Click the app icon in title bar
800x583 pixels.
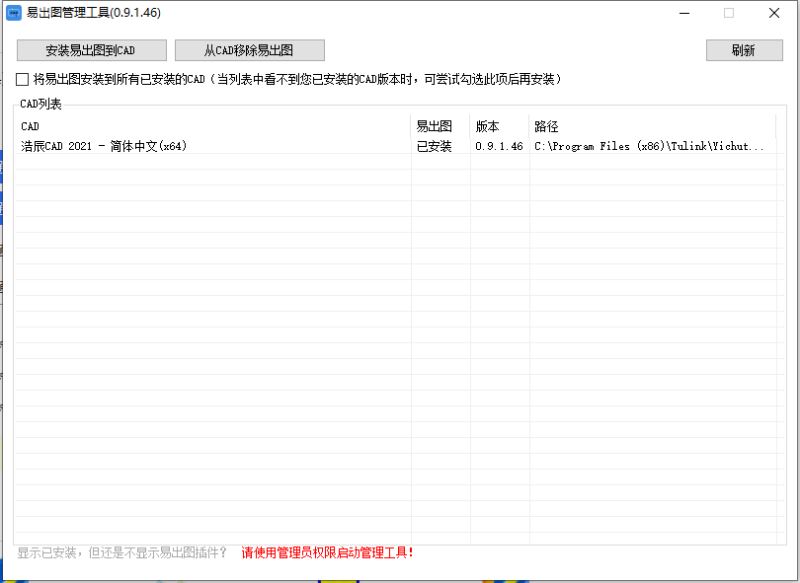tap(13, 13)
